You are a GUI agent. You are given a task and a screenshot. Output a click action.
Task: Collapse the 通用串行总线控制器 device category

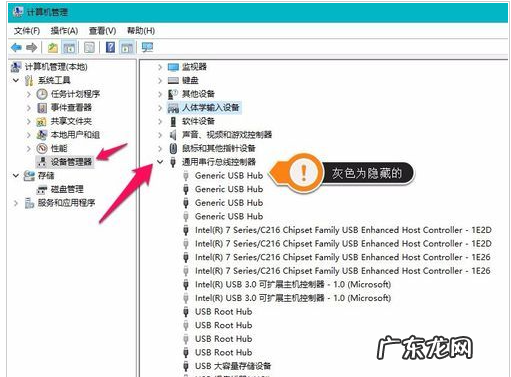tap(160, 162)
